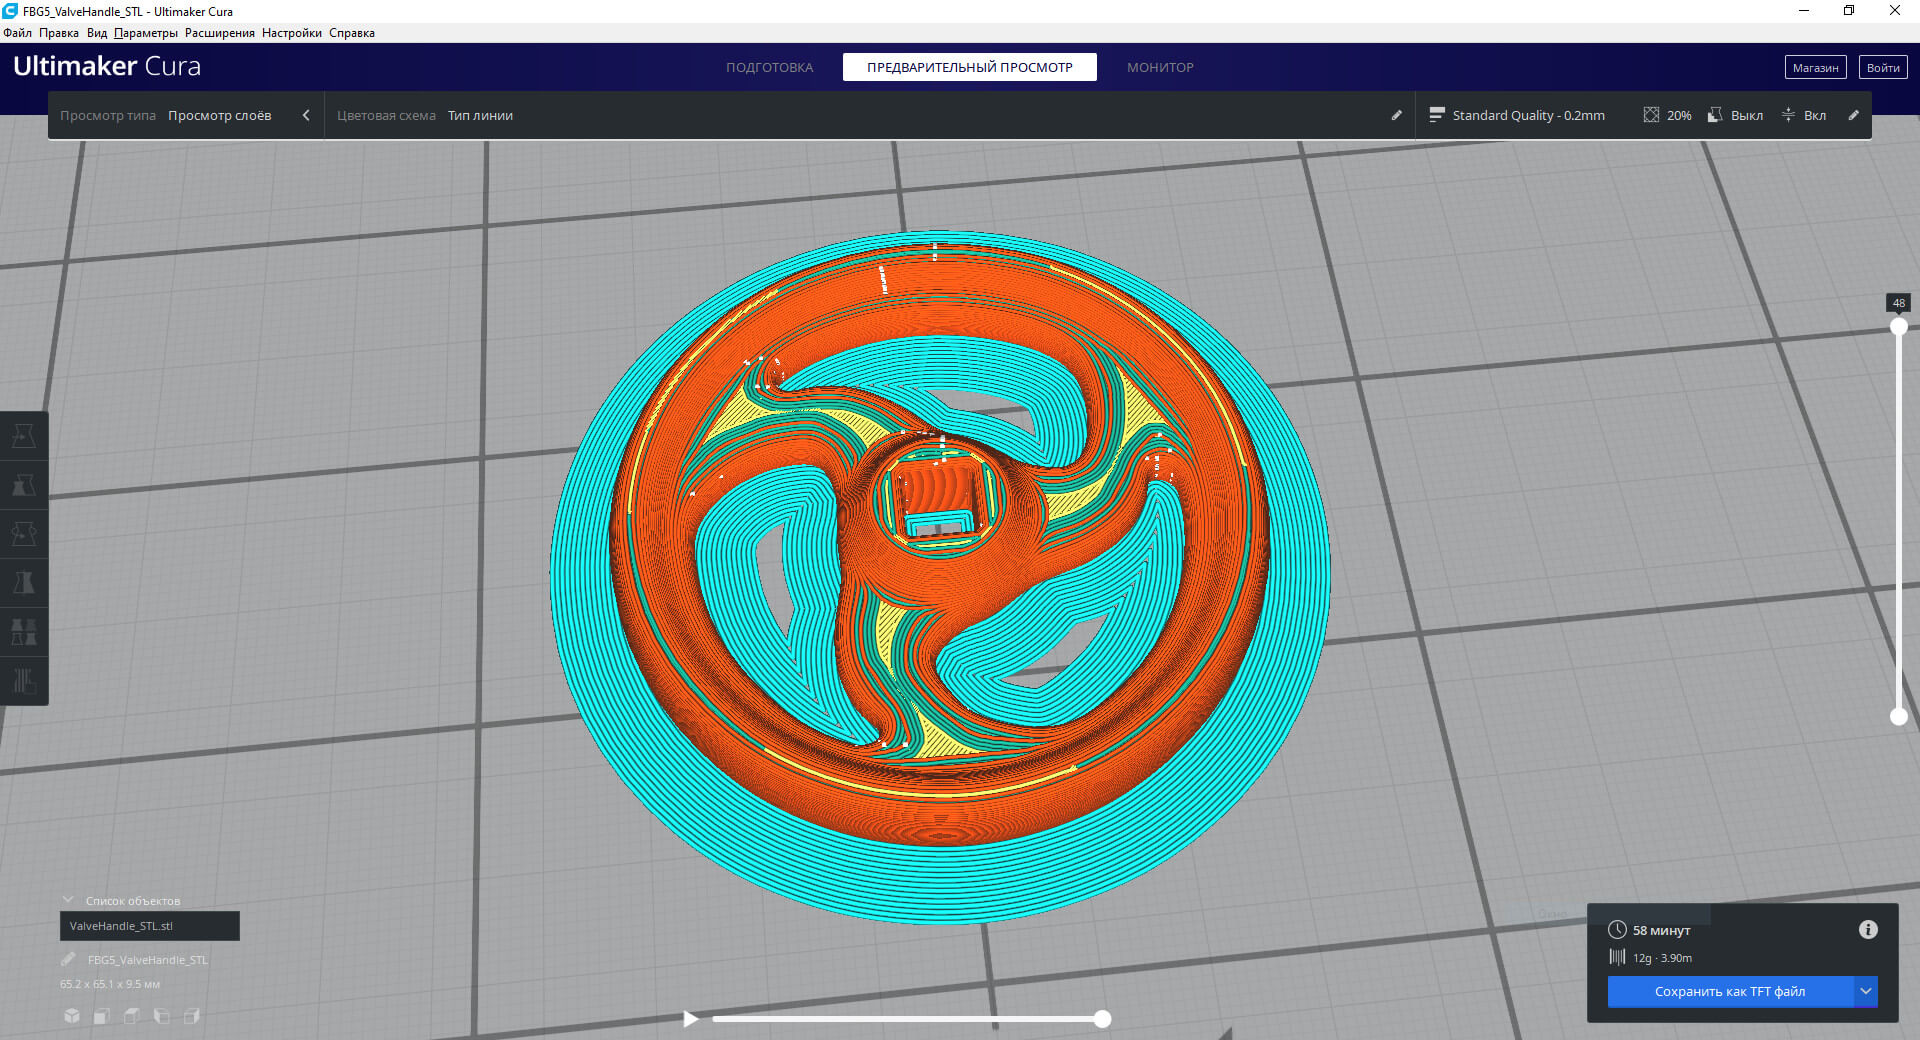Select the Move tool in left toolbar
The height and width of the screenshot is (1040, 1920).
(24, 436)
